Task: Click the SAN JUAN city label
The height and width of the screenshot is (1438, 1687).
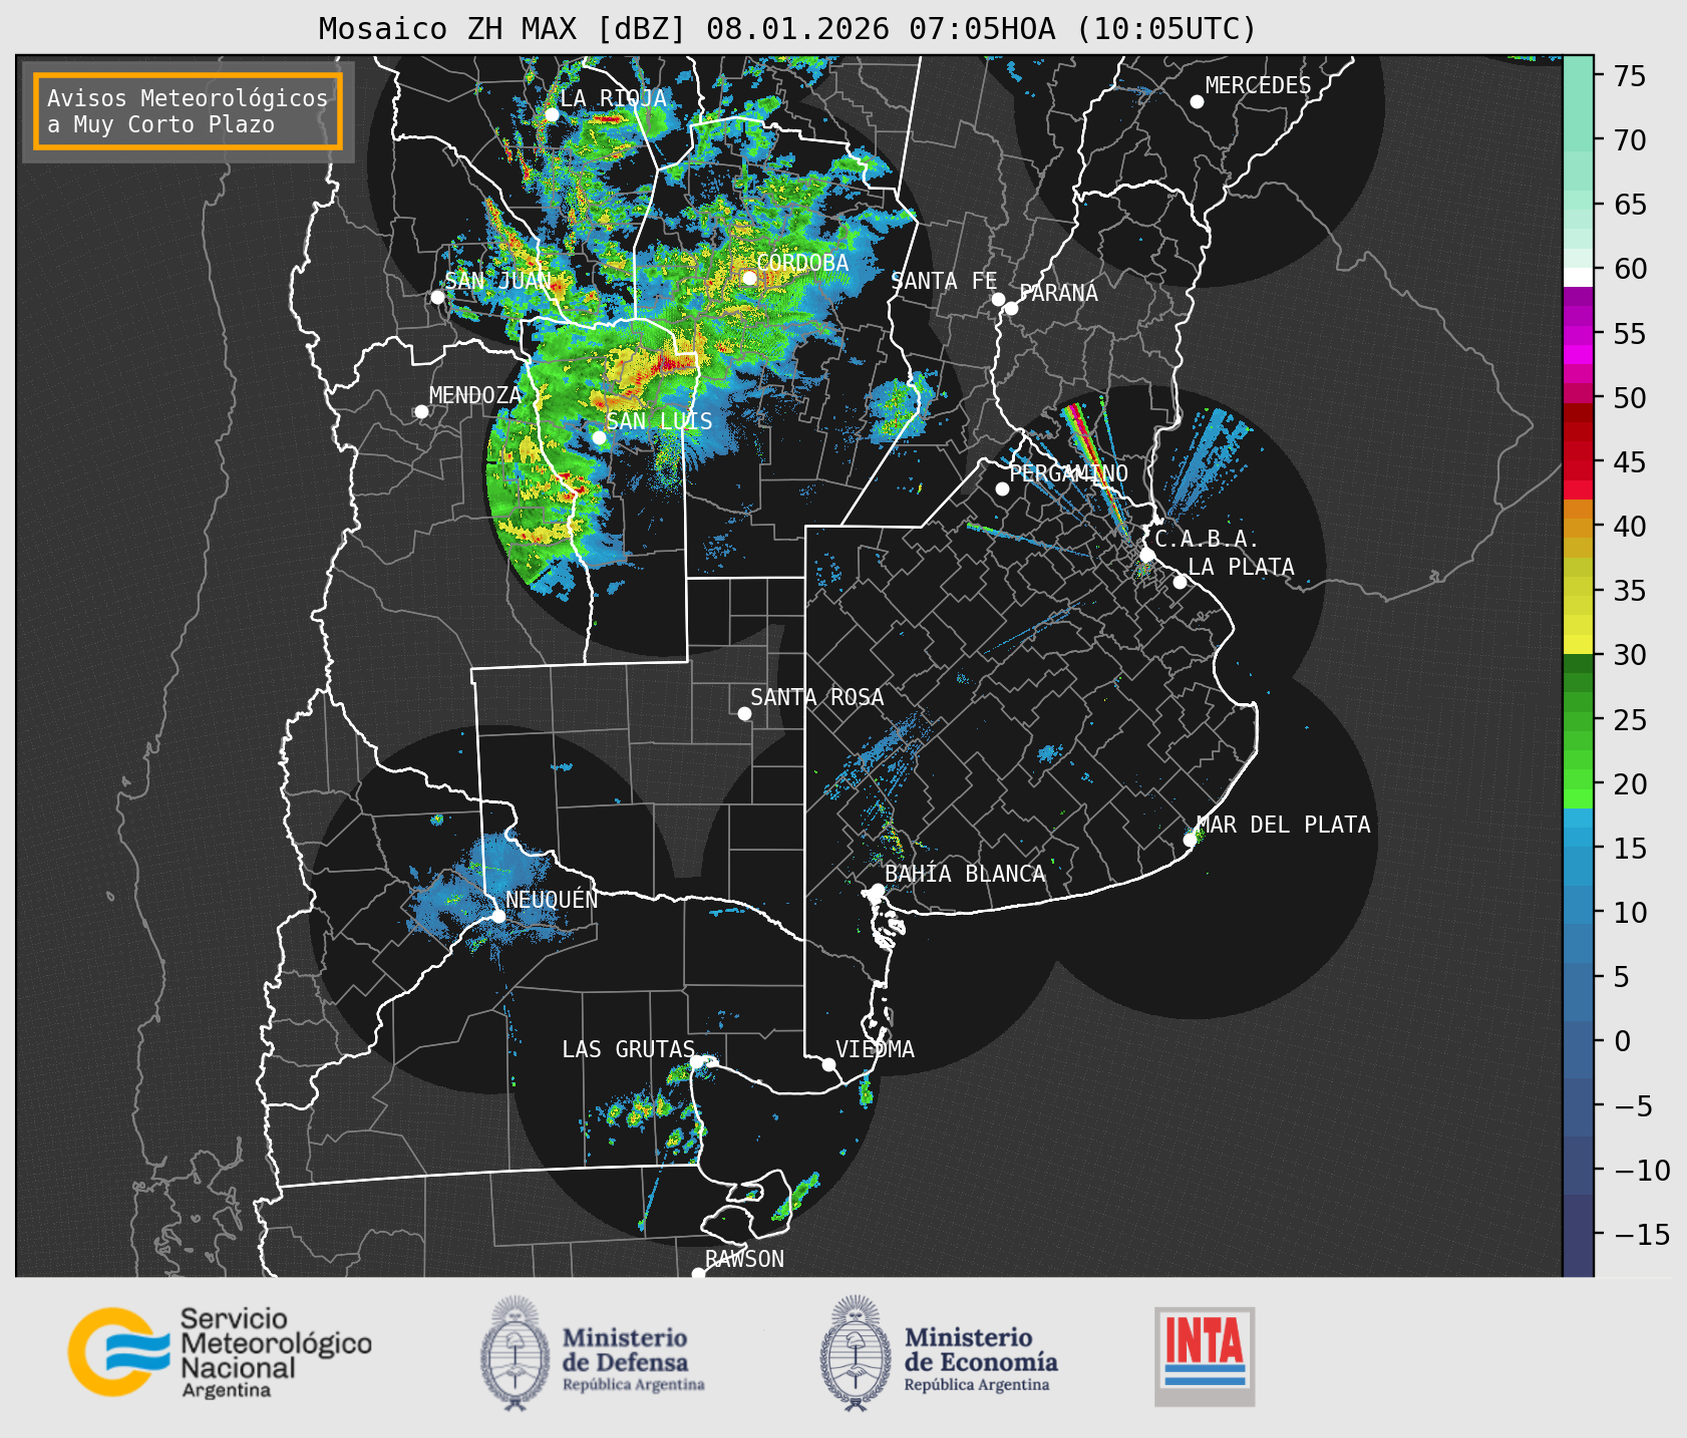Action: (x=498, y=281)
